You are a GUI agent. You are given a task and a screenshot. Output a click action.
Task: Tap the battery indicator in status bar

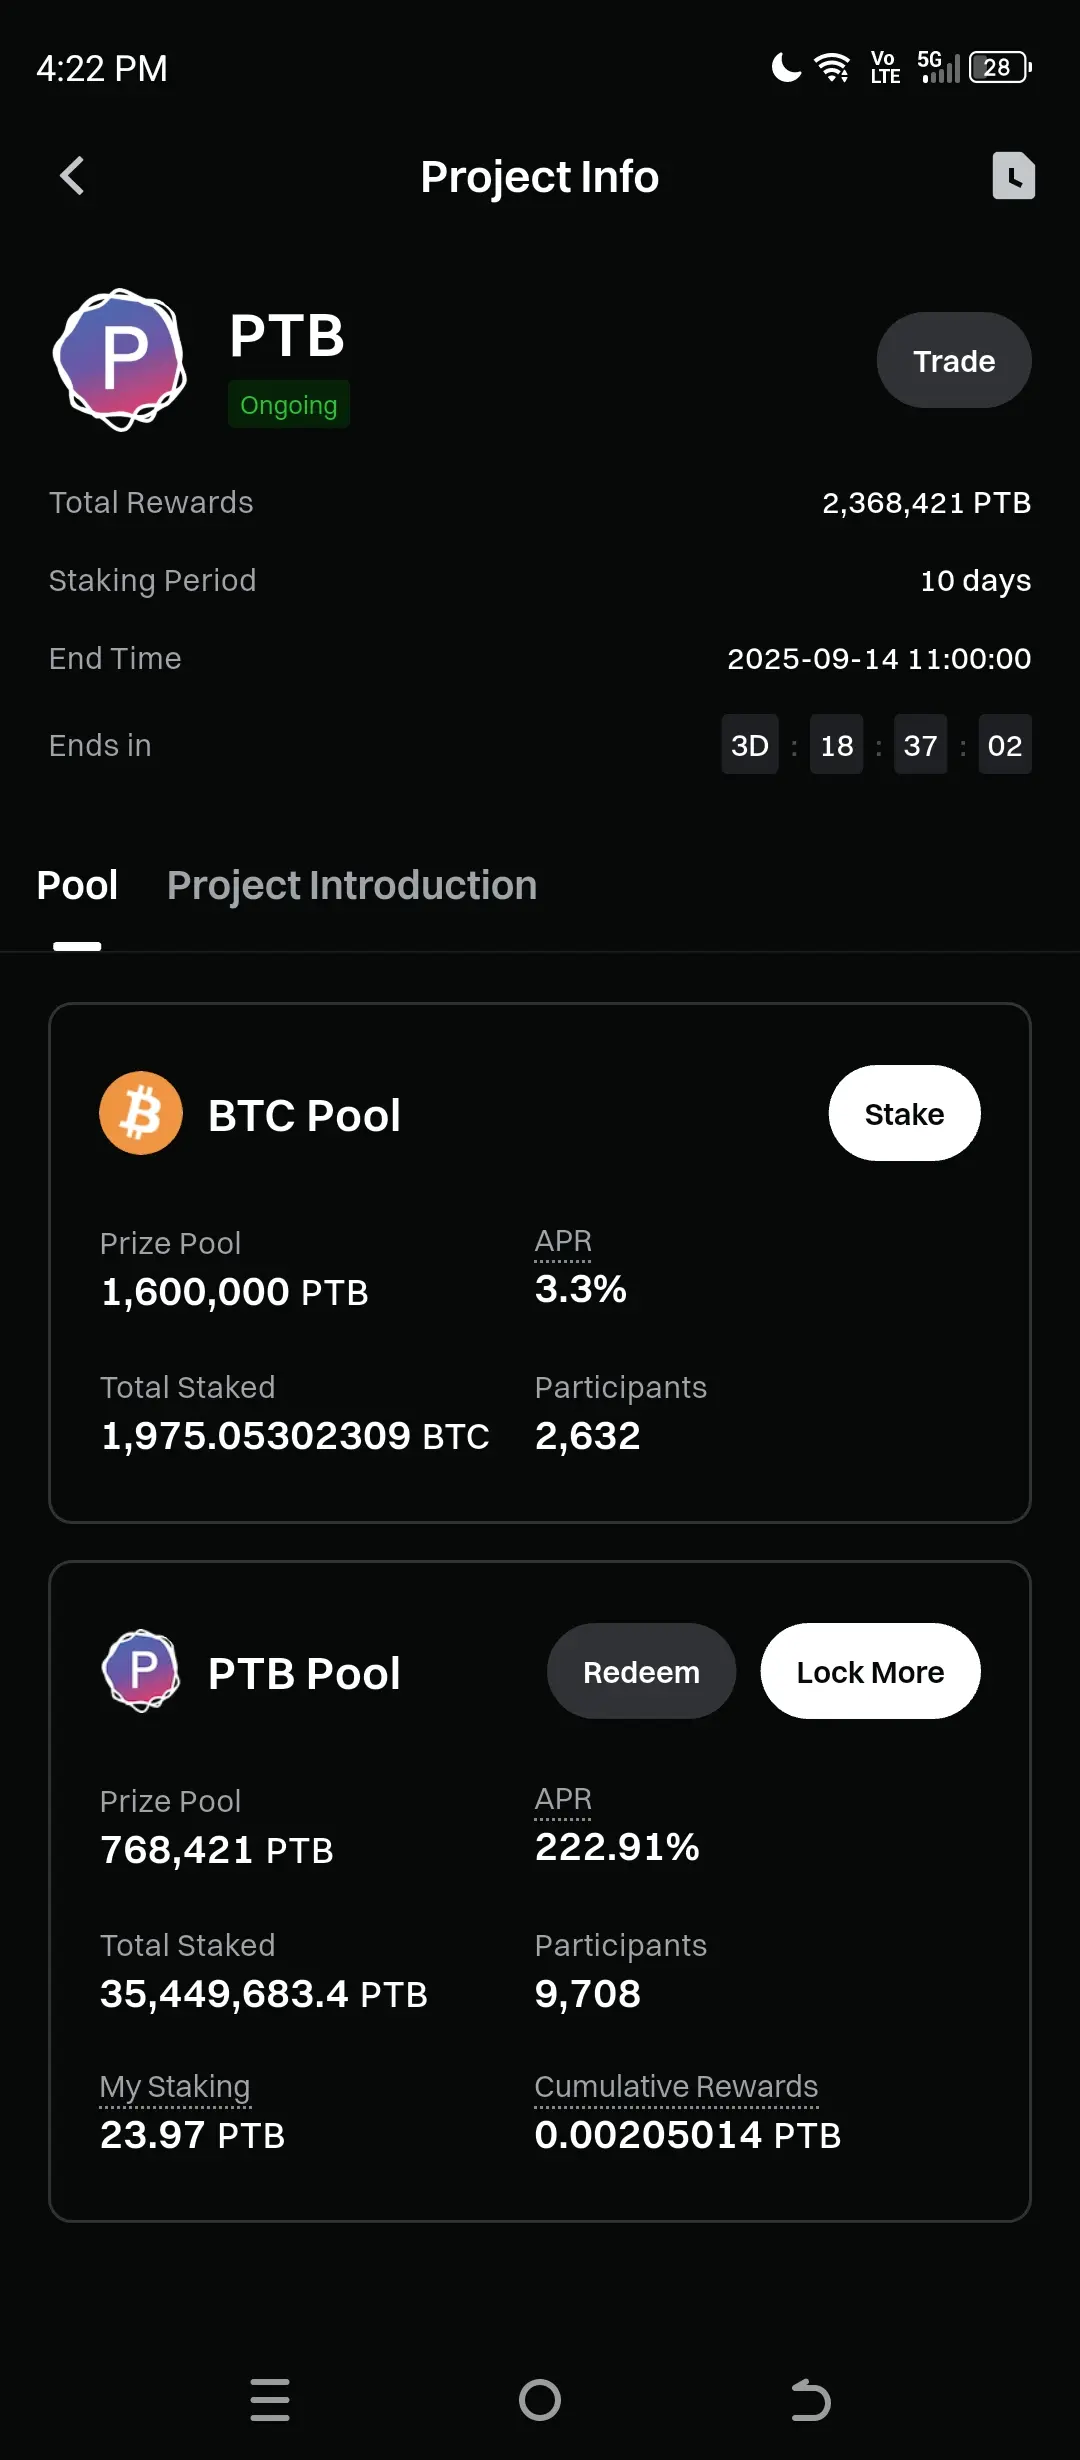(1000, 67)
